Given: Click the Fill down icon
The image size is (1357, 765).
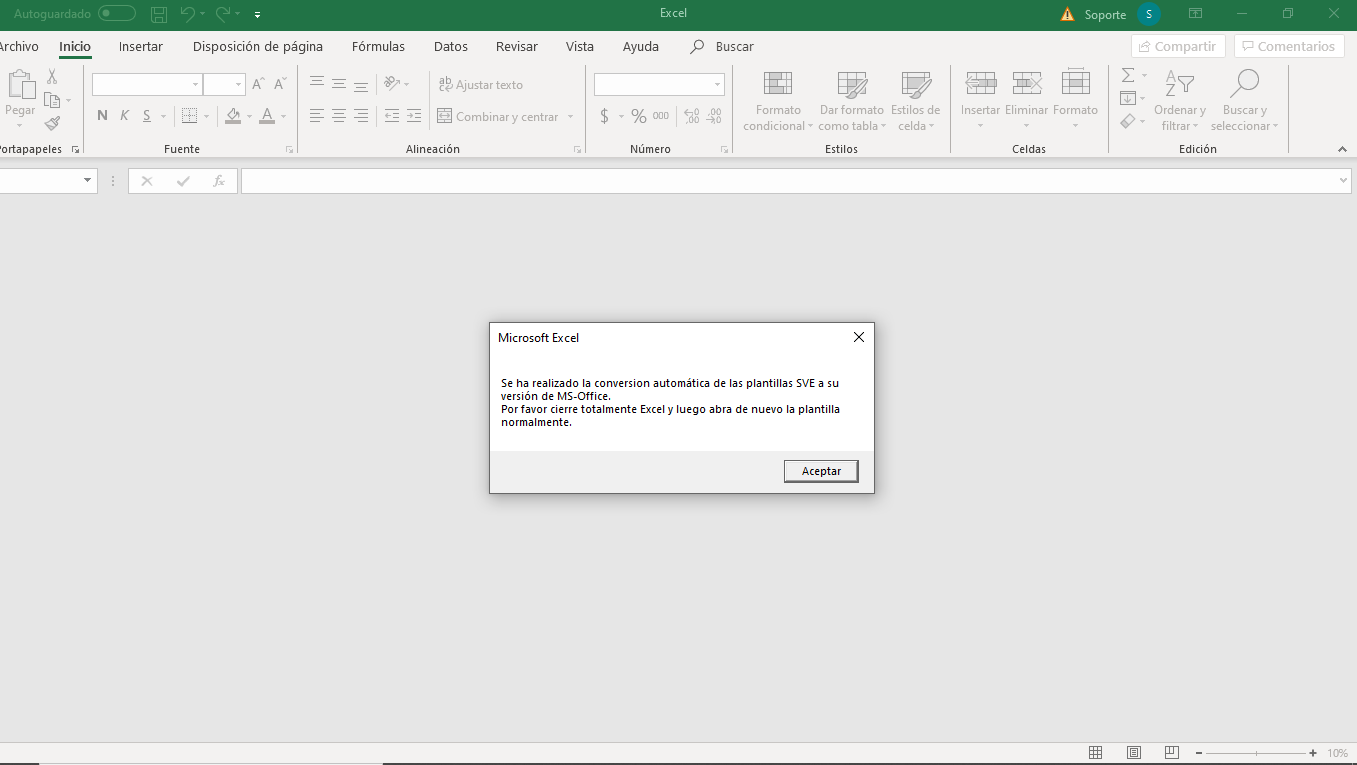Looking at the screenshot, I should click(x=1128, y=98).
